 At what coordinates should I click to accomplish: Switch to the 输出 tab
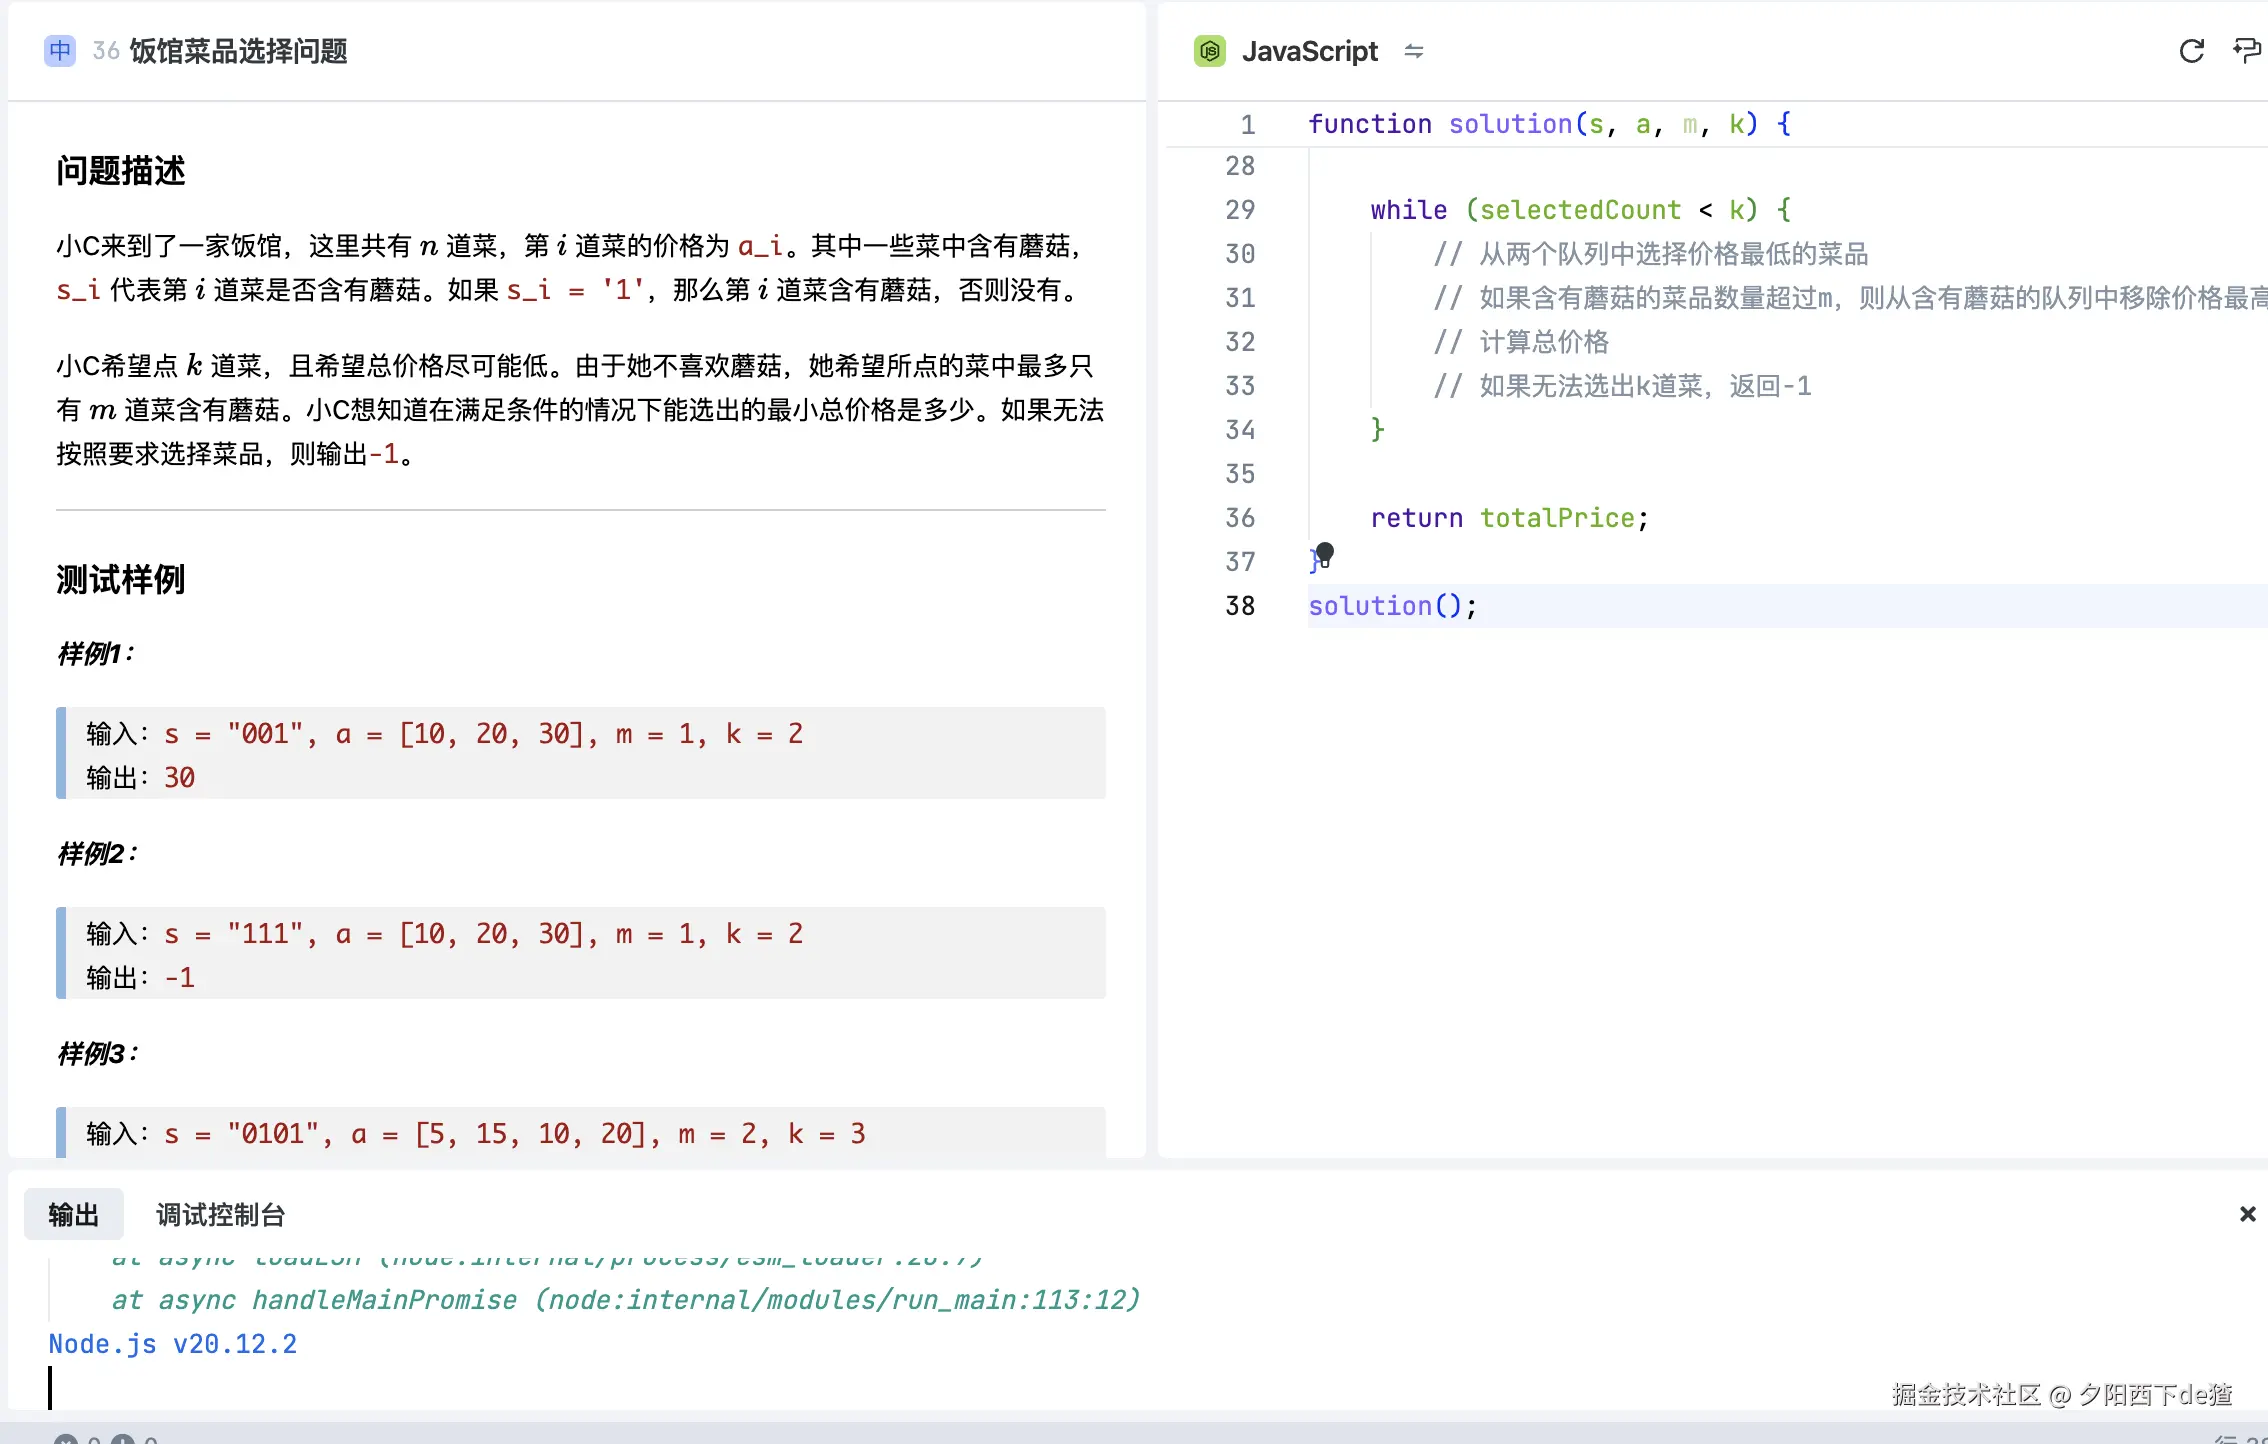coord(73,1215)
